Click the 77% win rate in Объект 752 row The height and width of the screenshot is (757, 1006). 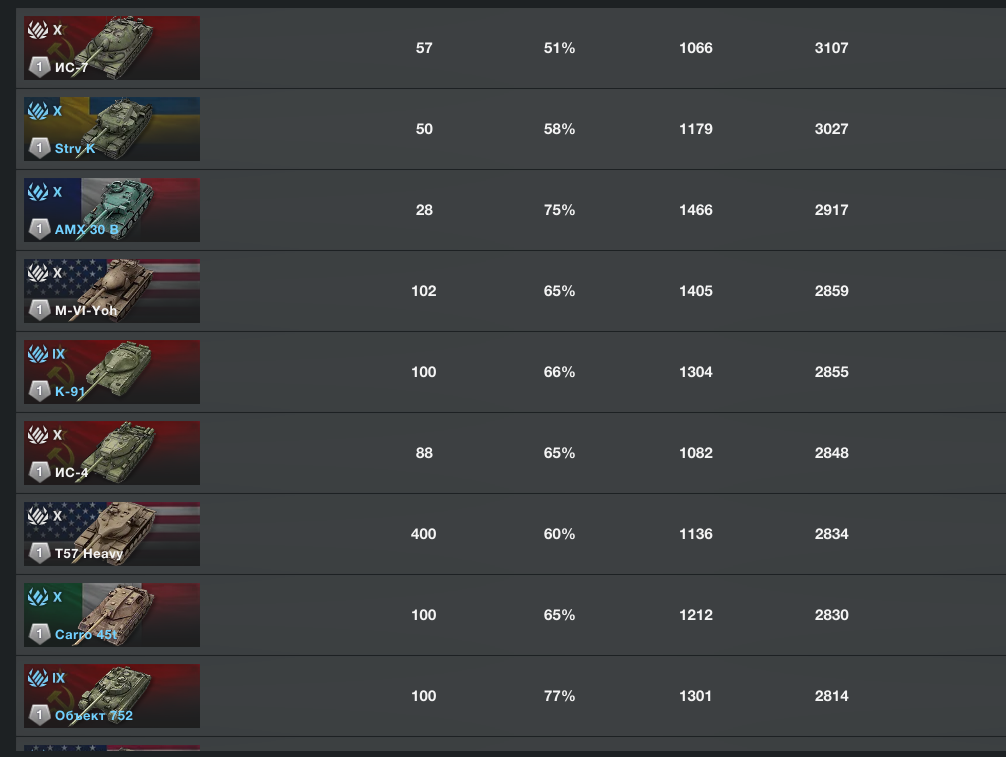pos(559,696)
